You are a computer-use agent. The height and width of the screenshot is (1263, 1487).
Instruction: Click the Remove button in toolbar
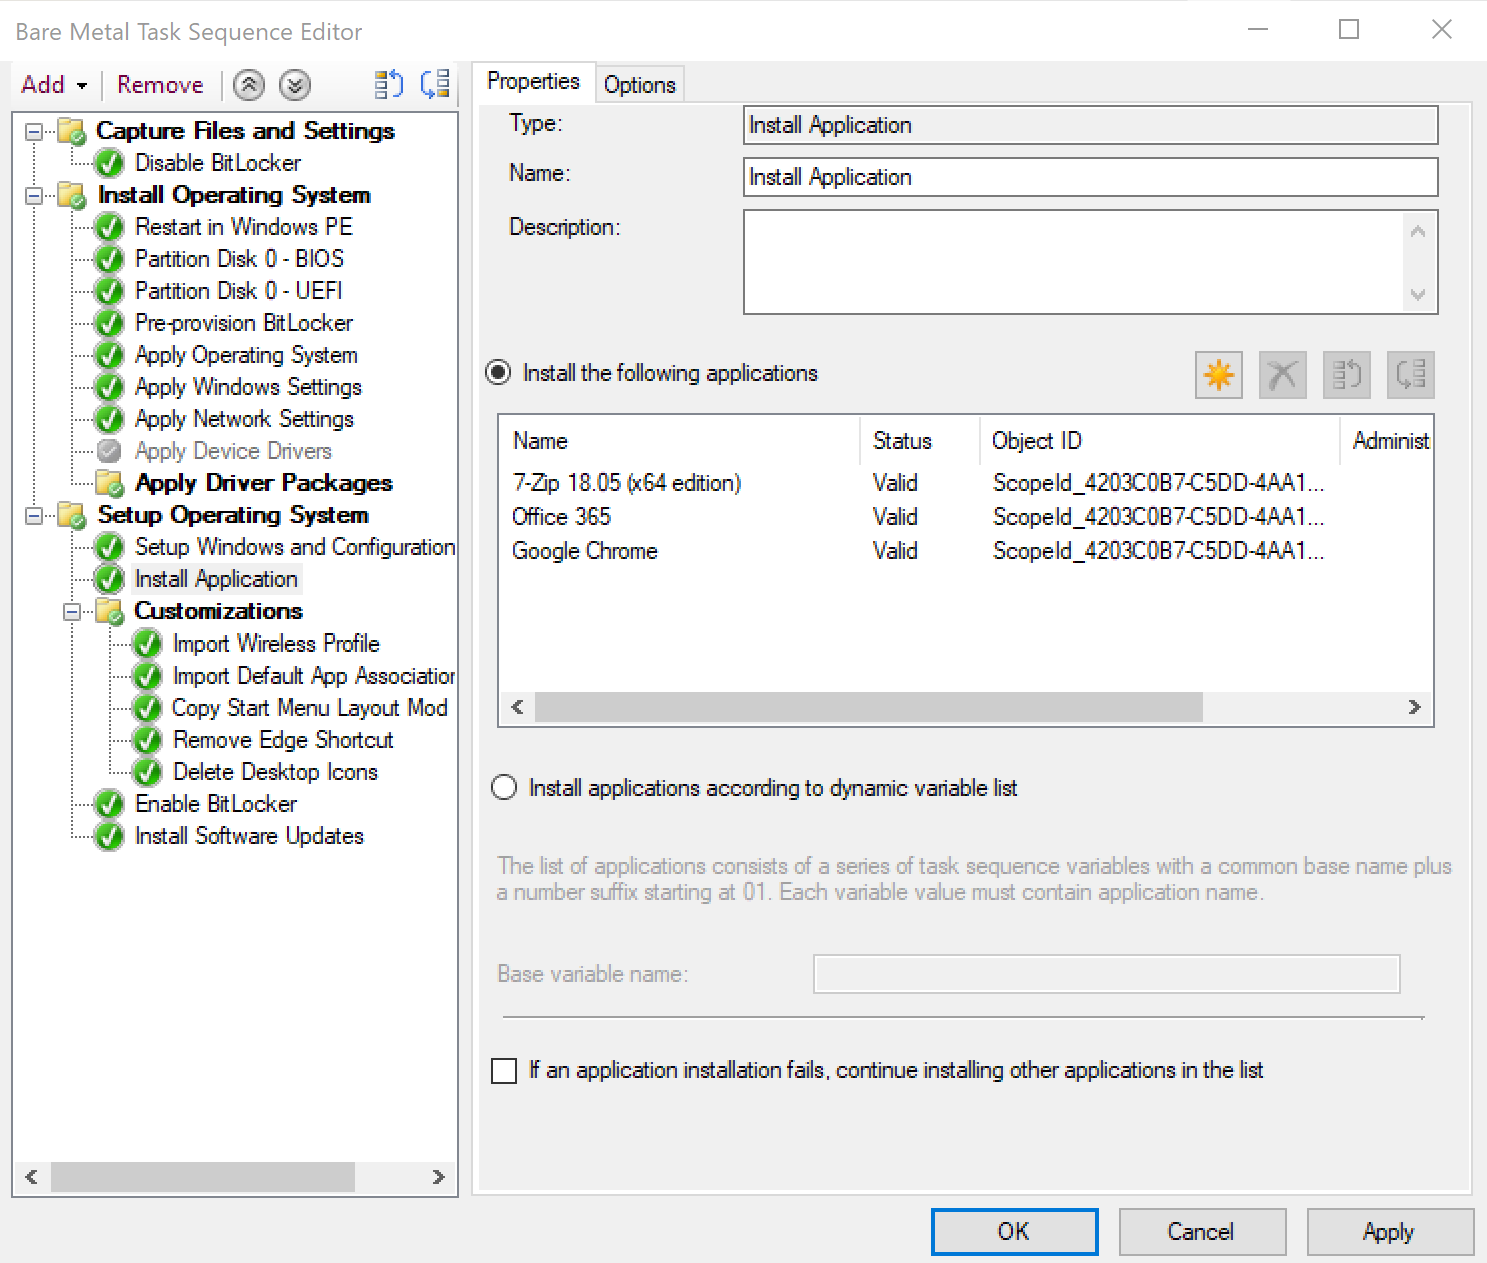pos(160,85)
